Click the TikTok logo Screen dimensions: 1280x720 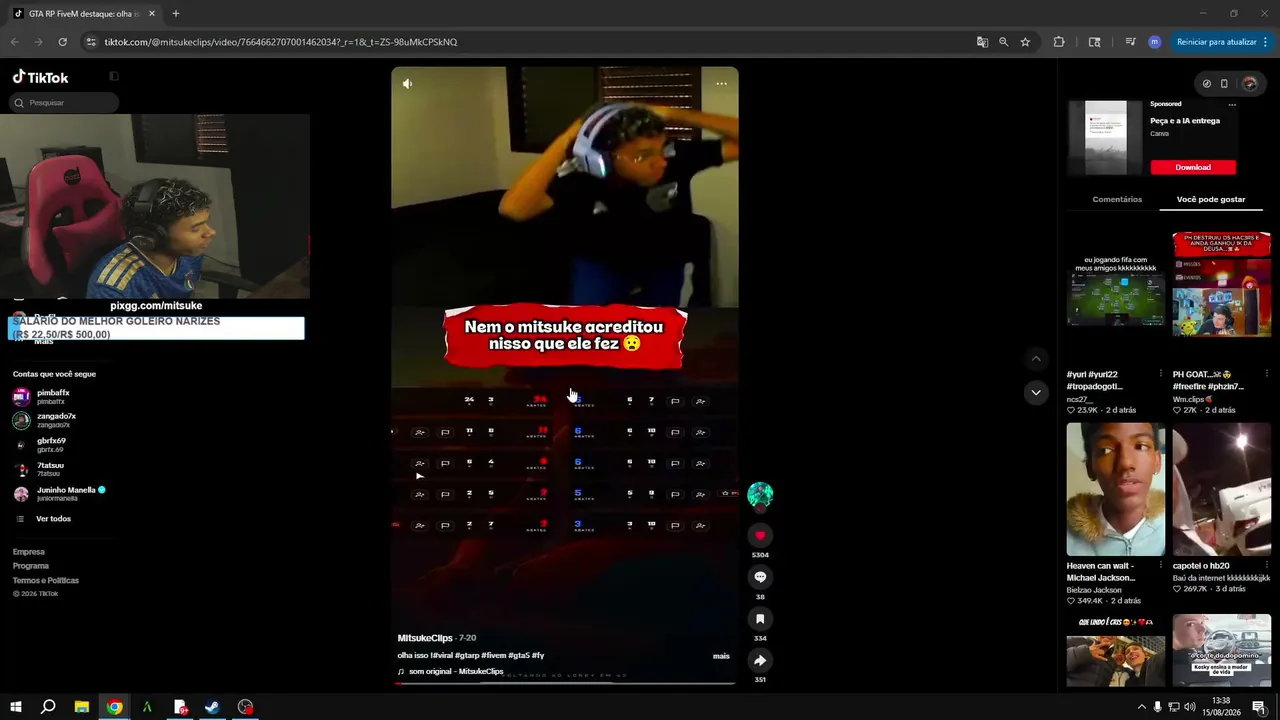coord(40,77)
